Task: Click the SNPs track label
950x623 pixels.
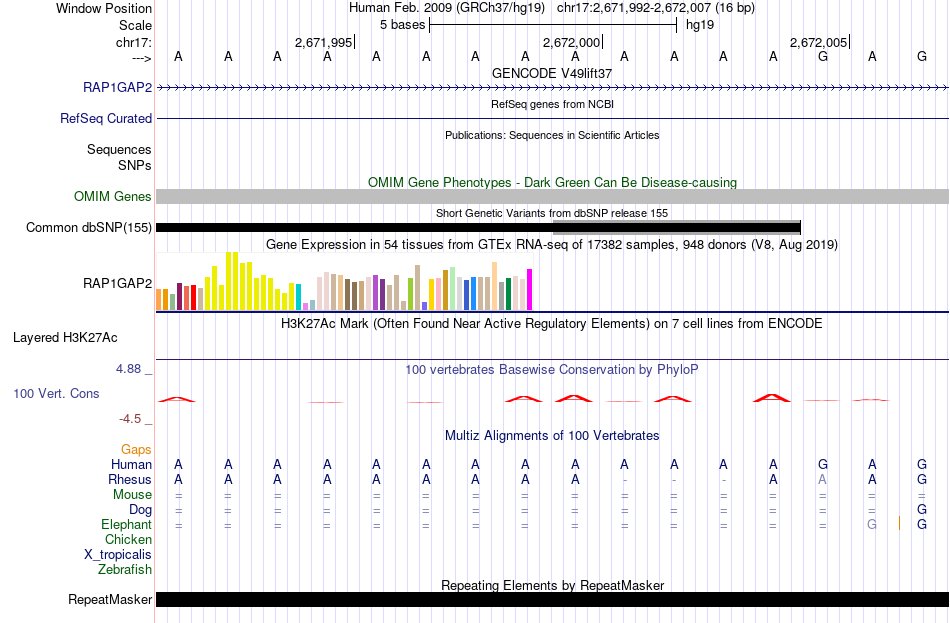Action: click(135, 165)
